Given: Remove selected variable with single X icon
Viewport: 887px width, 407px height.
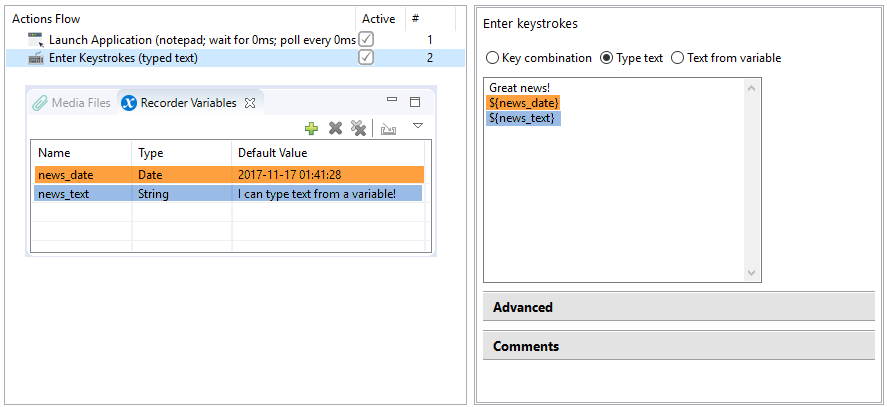Looking at the screenshot, I should pos(335,129).
